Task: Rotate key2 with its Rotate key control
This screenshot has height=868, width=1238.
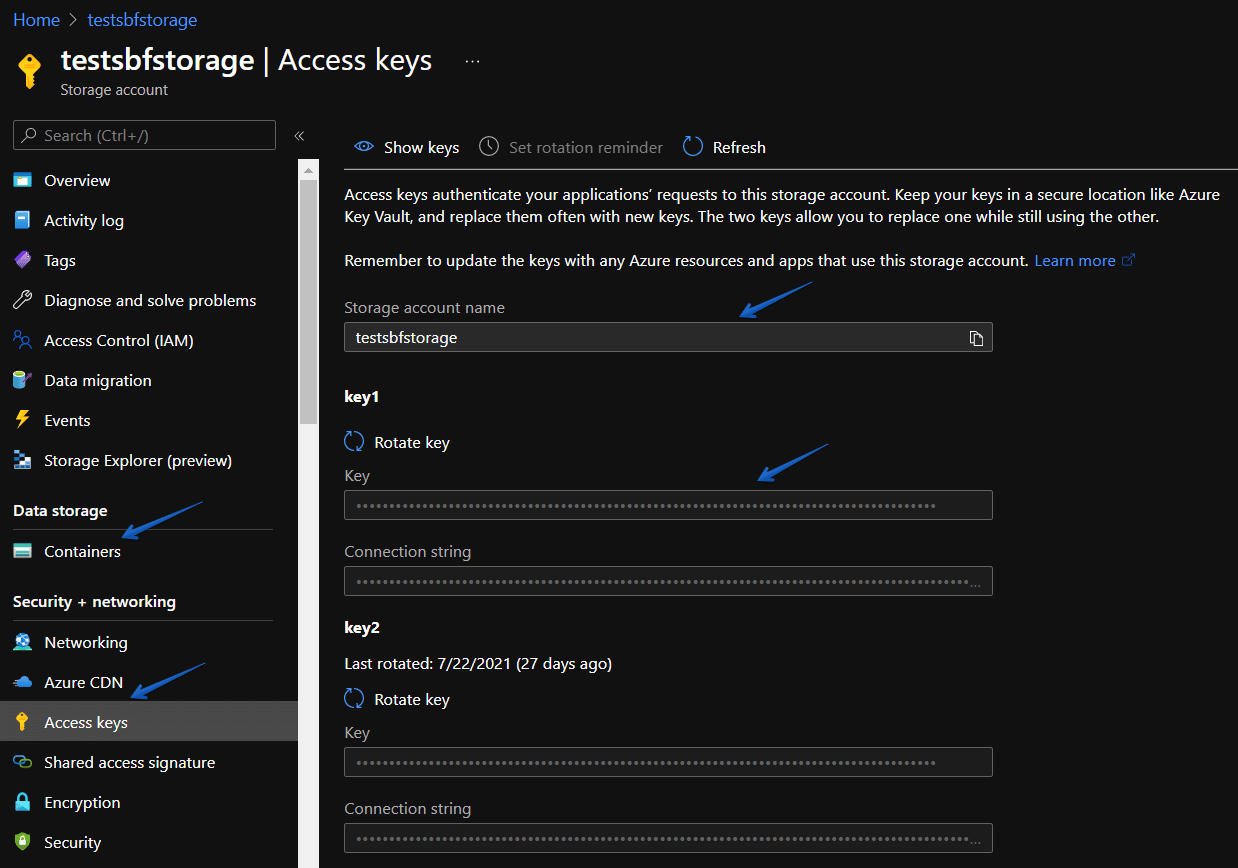Action: (397, 699)
